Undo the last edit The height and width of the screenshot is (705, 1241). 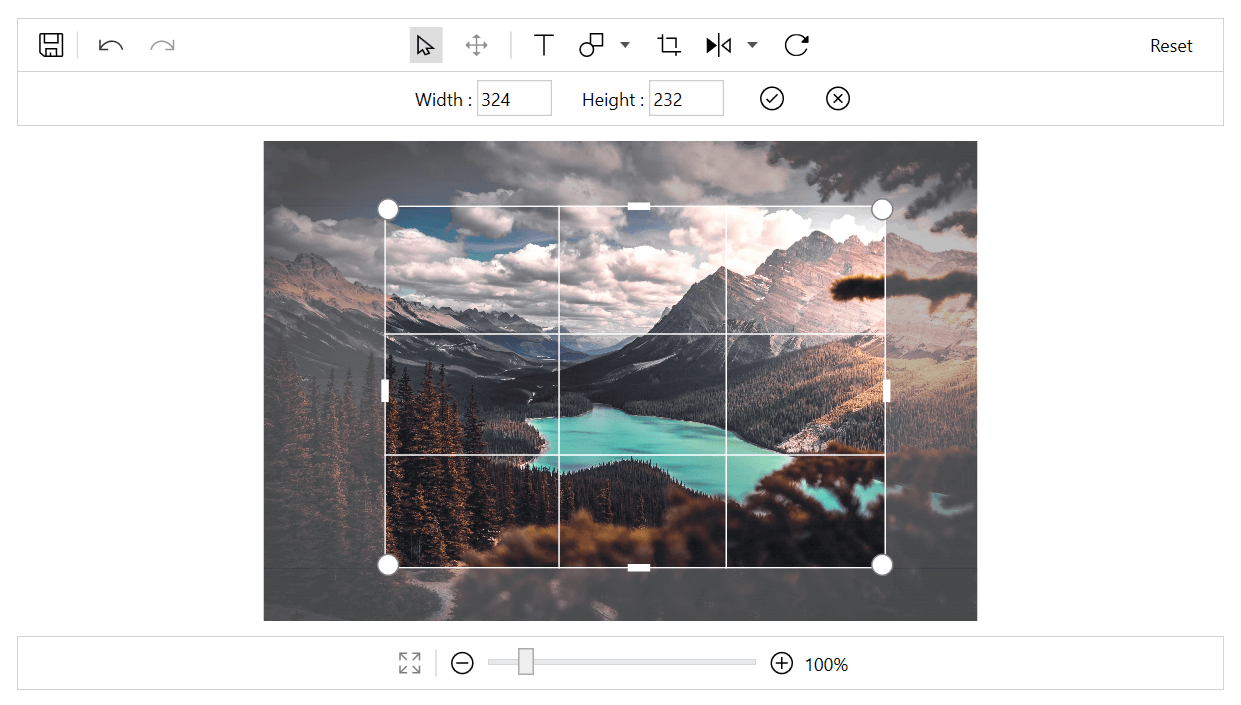(111, 45)
